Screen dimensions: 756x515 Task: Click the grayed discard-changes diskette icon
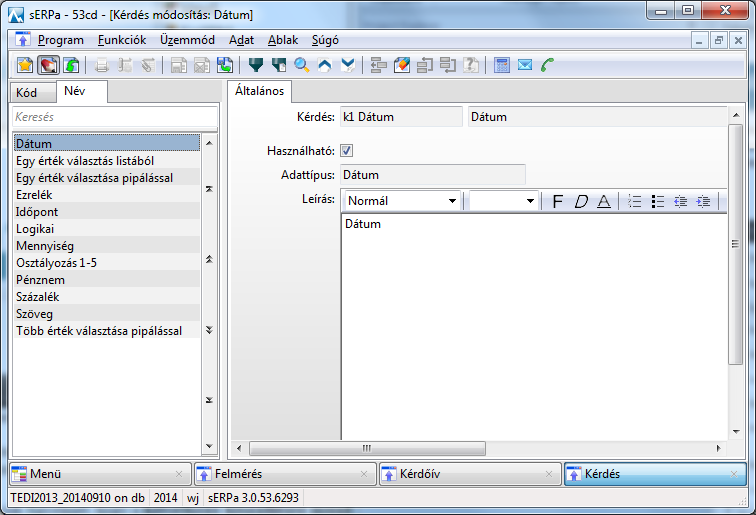click(x=202, y=65)
